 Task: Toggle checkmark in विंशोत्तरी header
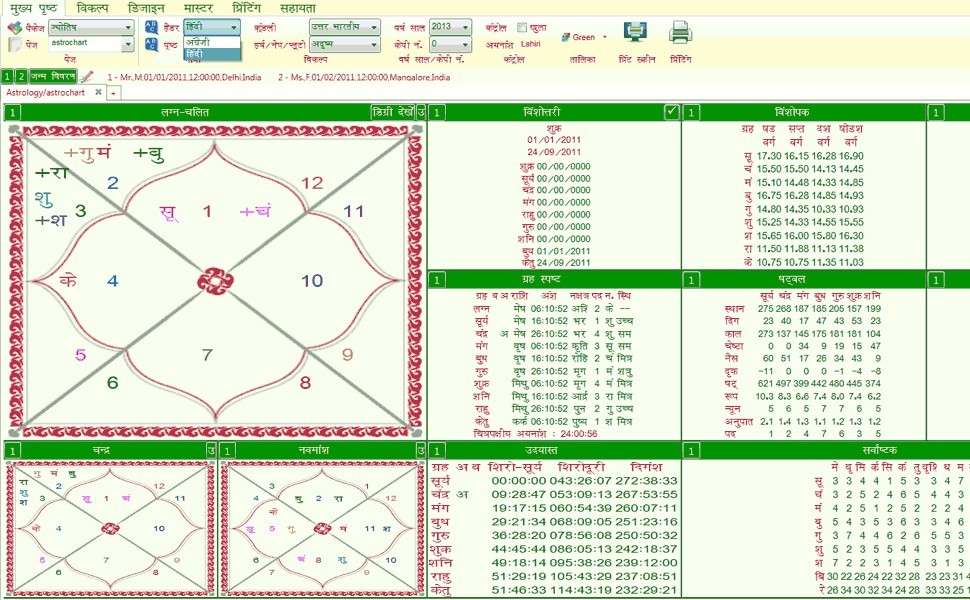671,112
